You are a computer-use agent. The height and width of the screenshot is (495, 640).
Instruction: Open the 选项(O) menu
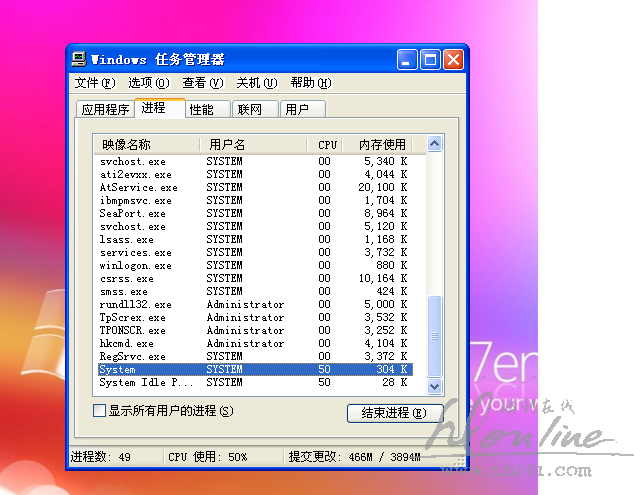[x=148, y=83]
